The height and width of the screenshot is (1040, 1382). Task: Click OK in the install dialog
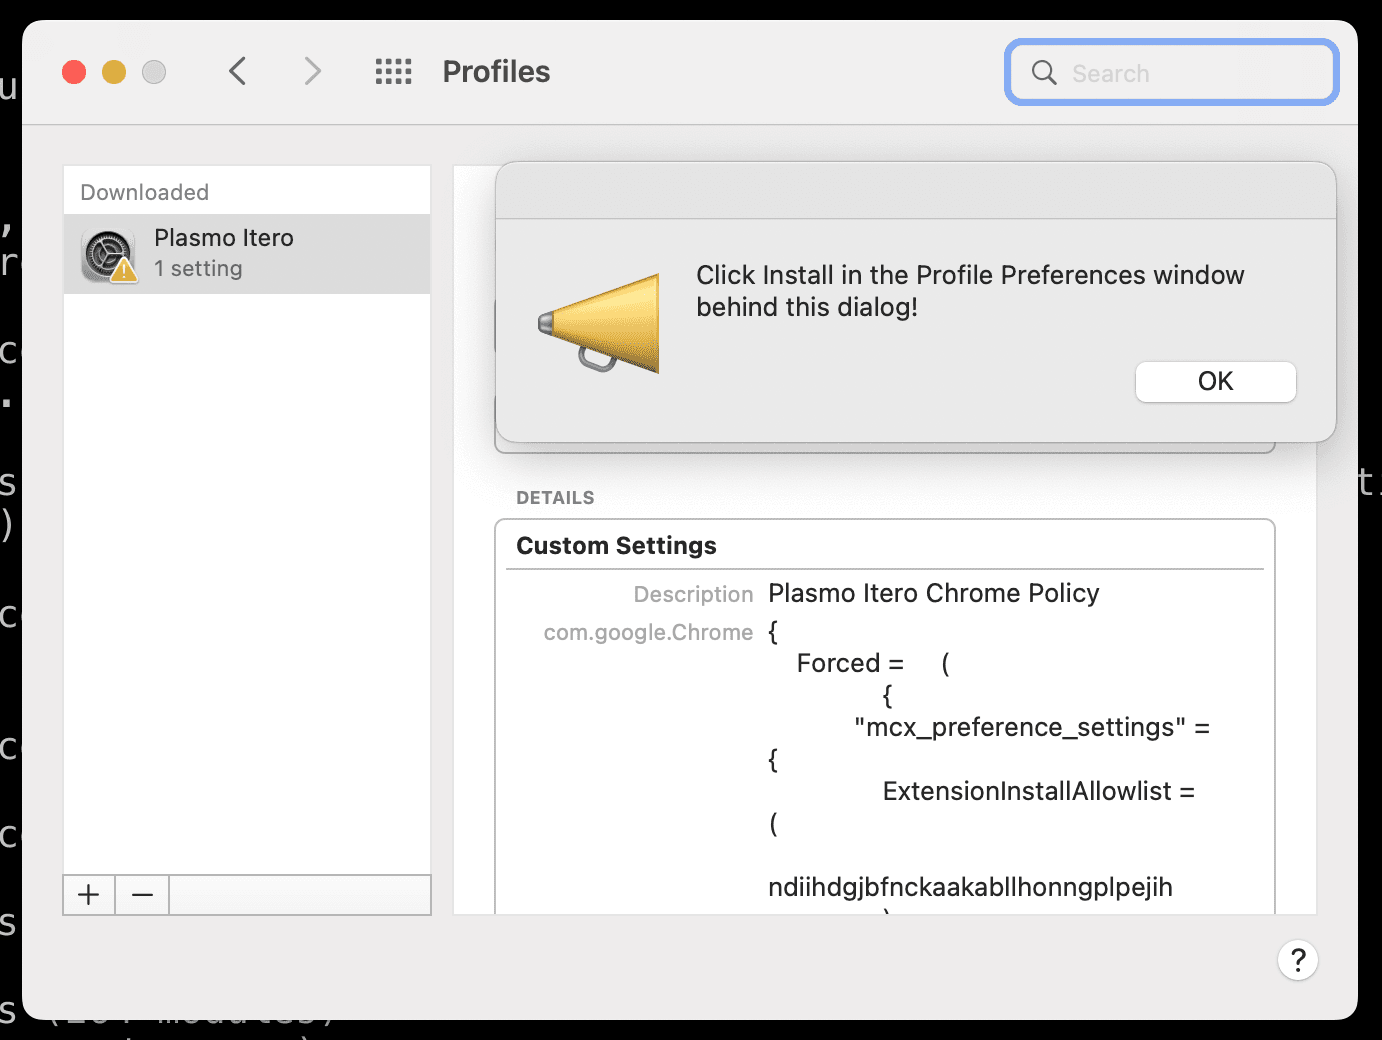tap(1215, 382)
